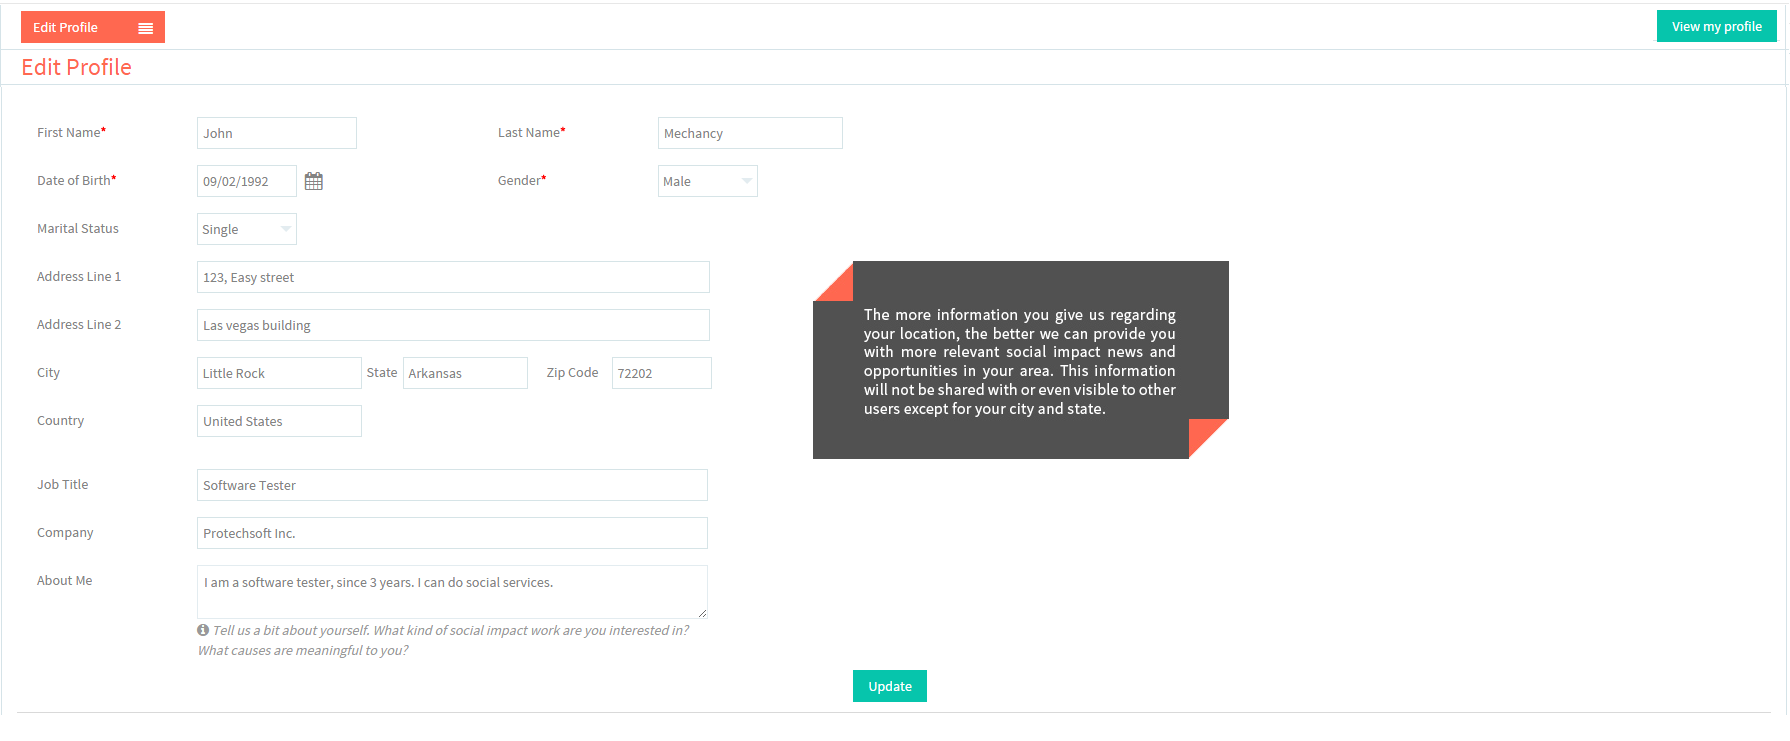Focus the City field with Little Rock

pos(279,373)
